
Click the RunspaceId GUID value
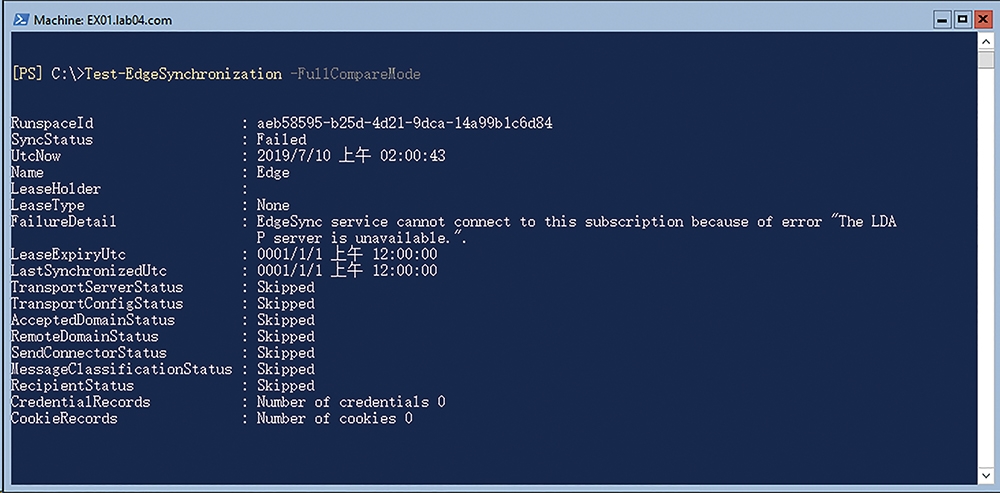(404, 123)
